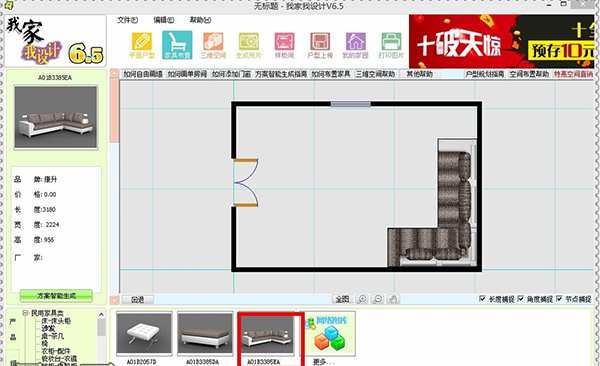Open the 网络图库 online library icon
The width and height of the screenshot is (600, 366).
click(331, 333)
